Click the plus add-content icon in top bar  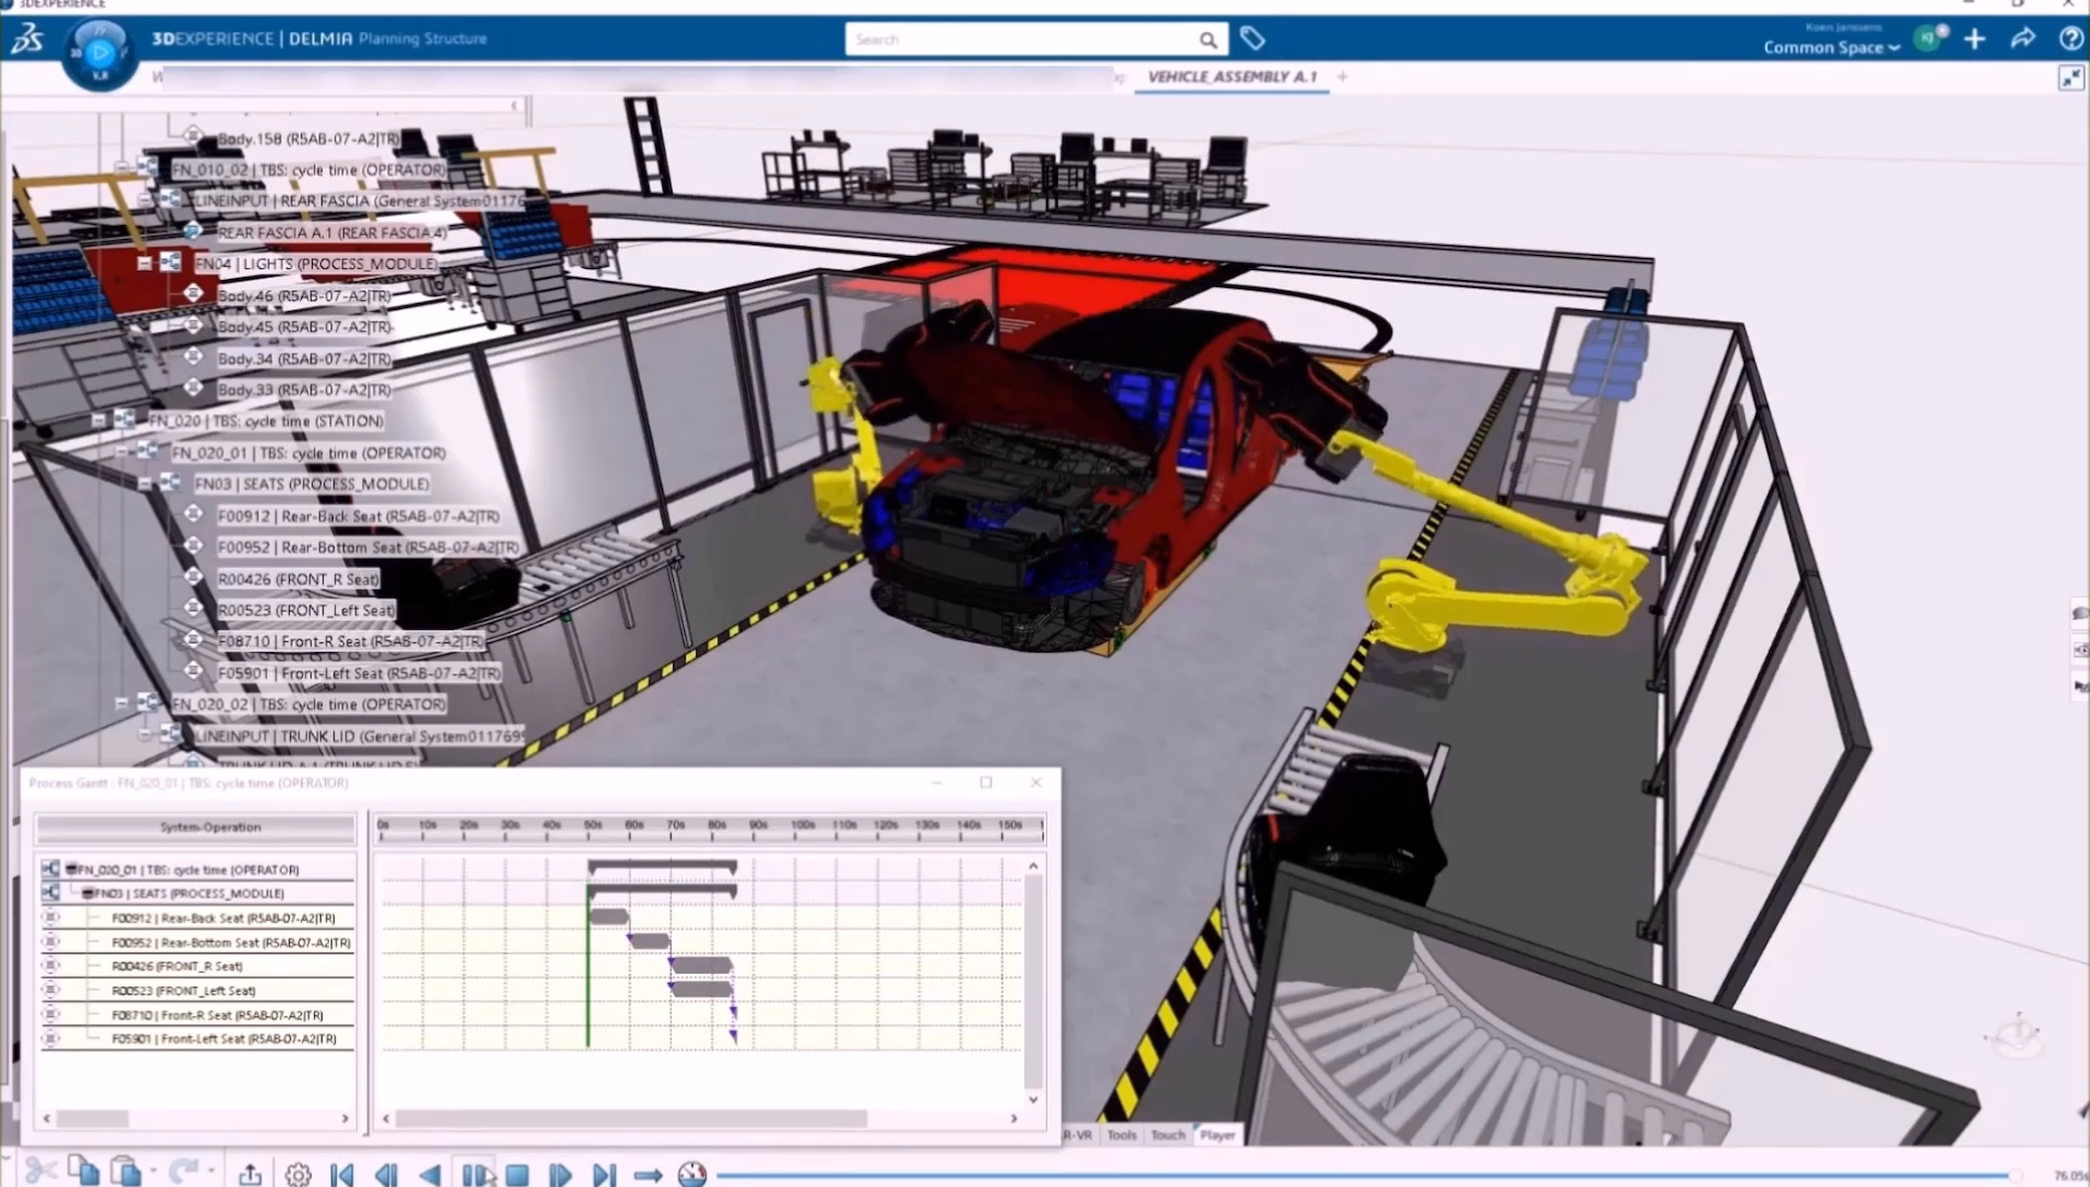pos(1974,39)
